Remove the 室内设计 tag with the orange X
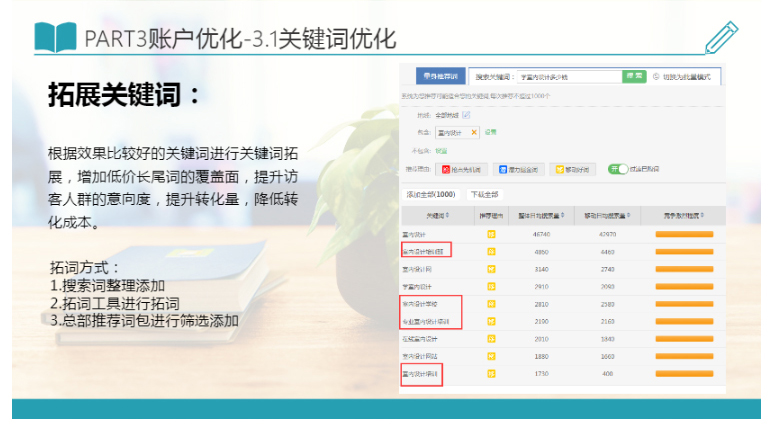Screen dimensions: 775x424 (x=474, y=132)
